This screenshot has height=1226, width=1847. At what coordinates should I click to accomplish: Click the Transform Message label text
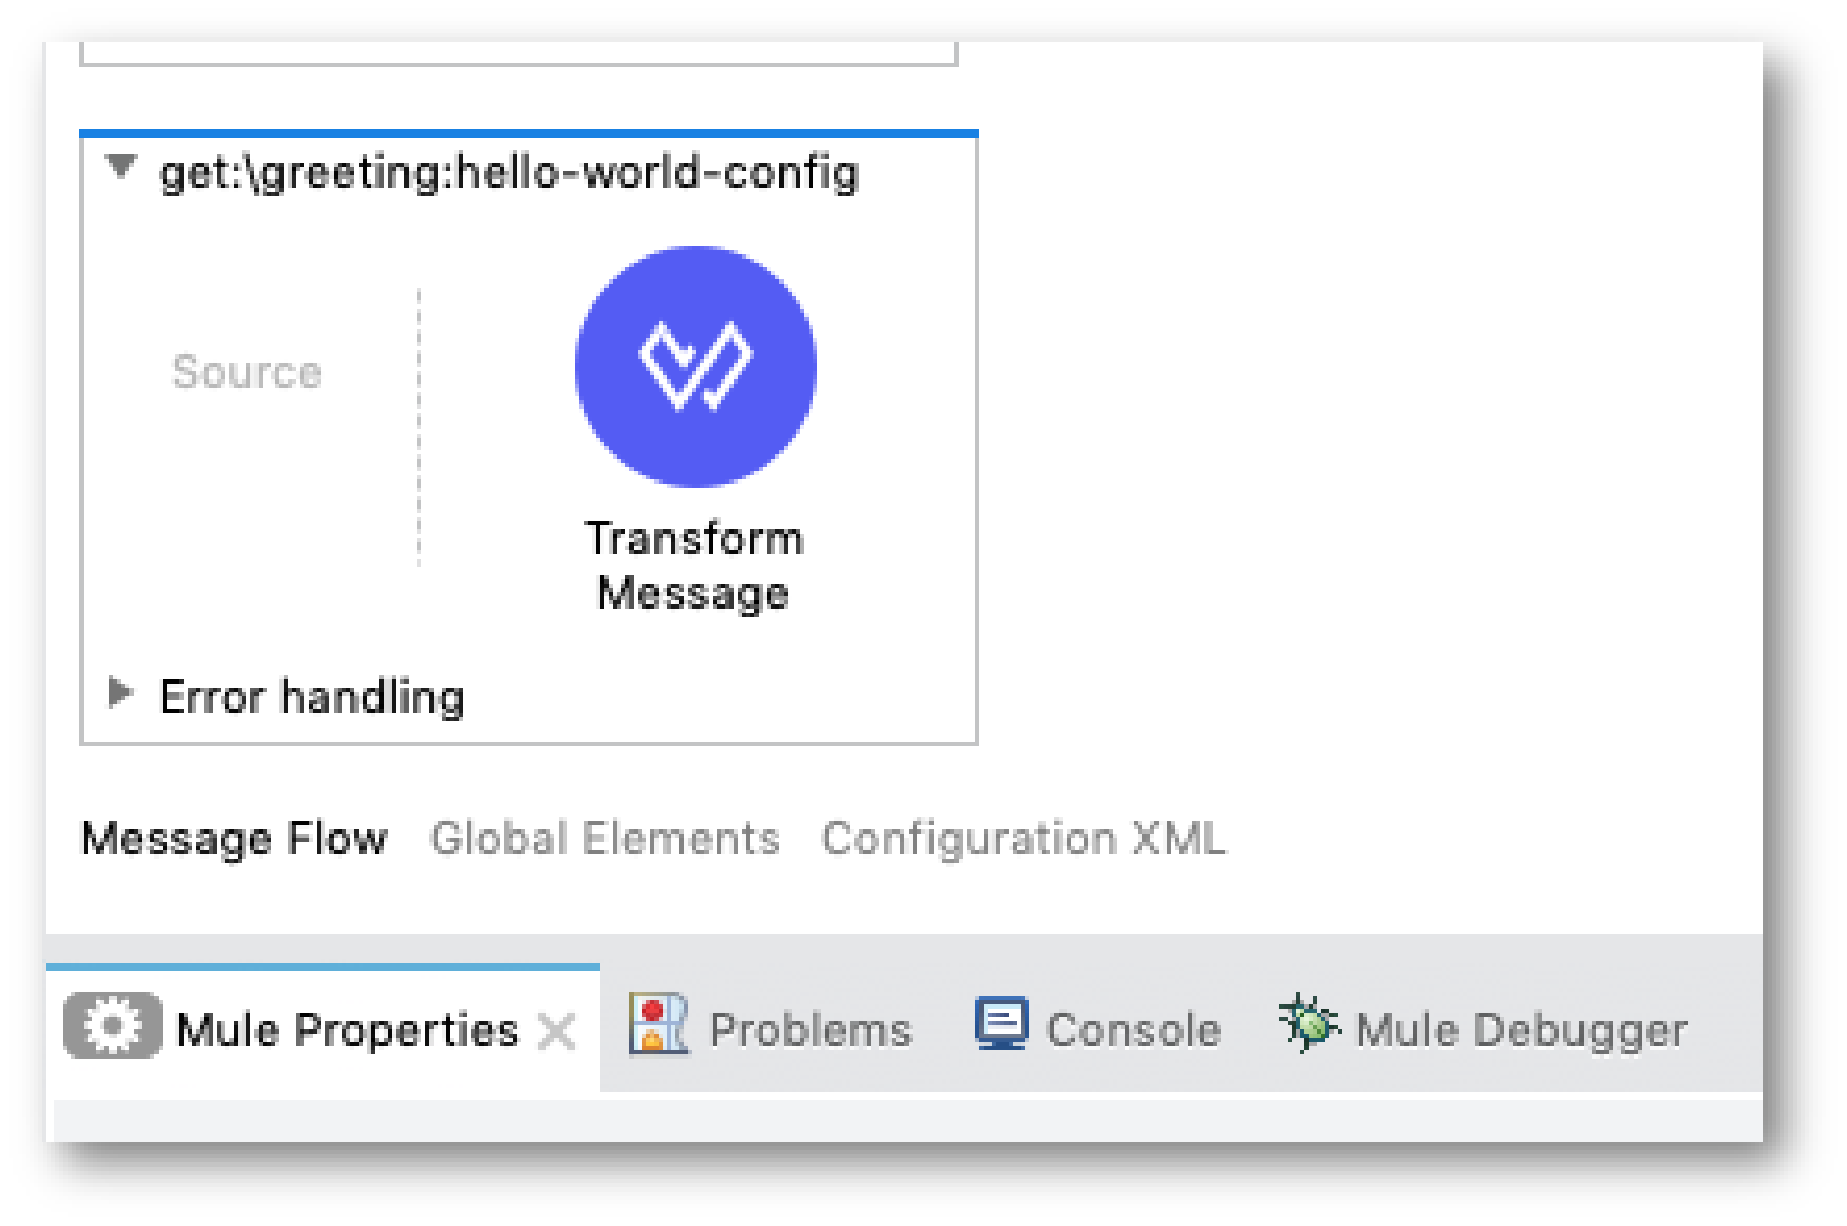[694, 565]
